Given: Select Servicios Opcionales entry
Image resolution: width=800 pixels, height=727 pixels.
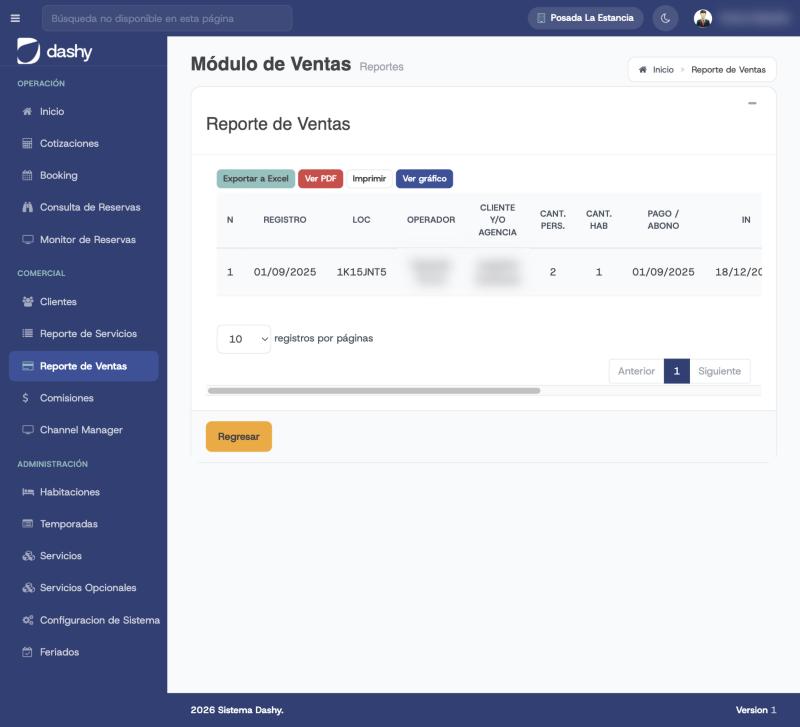Looking at the screenshot, I should coord(84,588).
